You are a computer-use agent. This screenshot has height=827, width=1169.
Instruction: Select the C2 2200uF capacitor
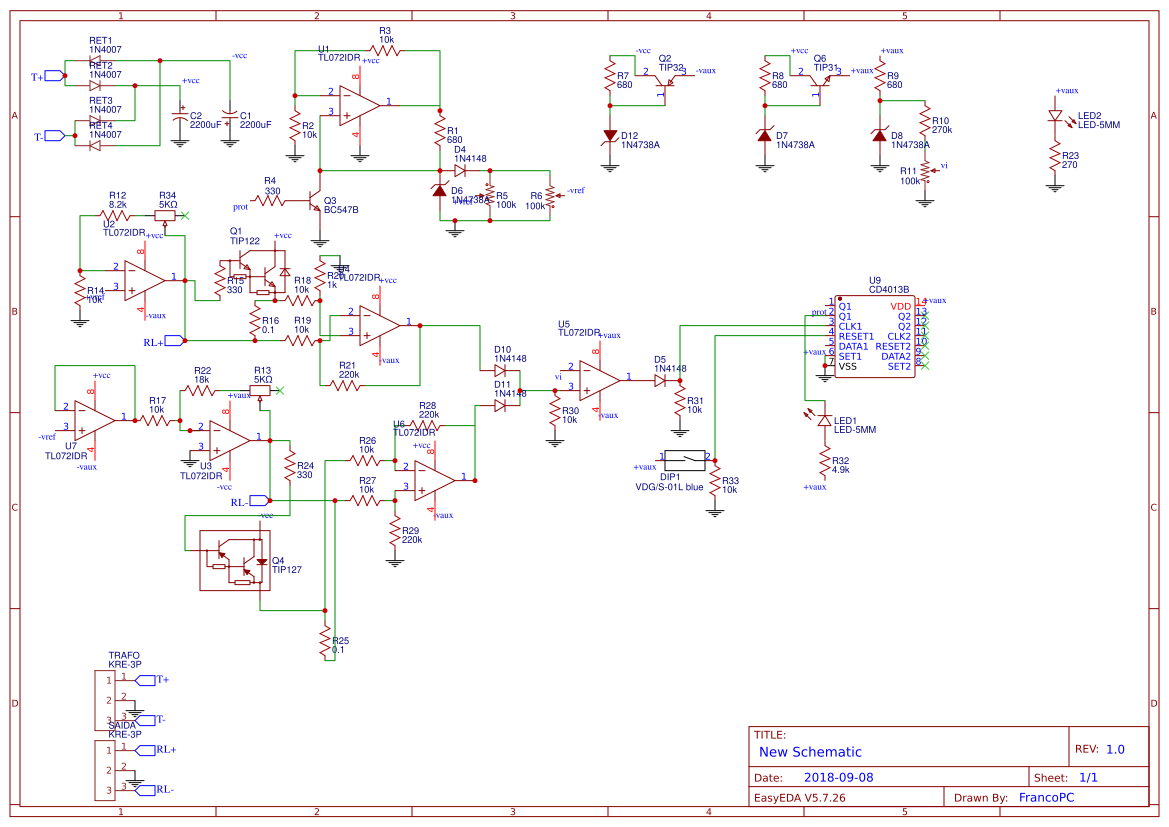click(x=180, y=118)
